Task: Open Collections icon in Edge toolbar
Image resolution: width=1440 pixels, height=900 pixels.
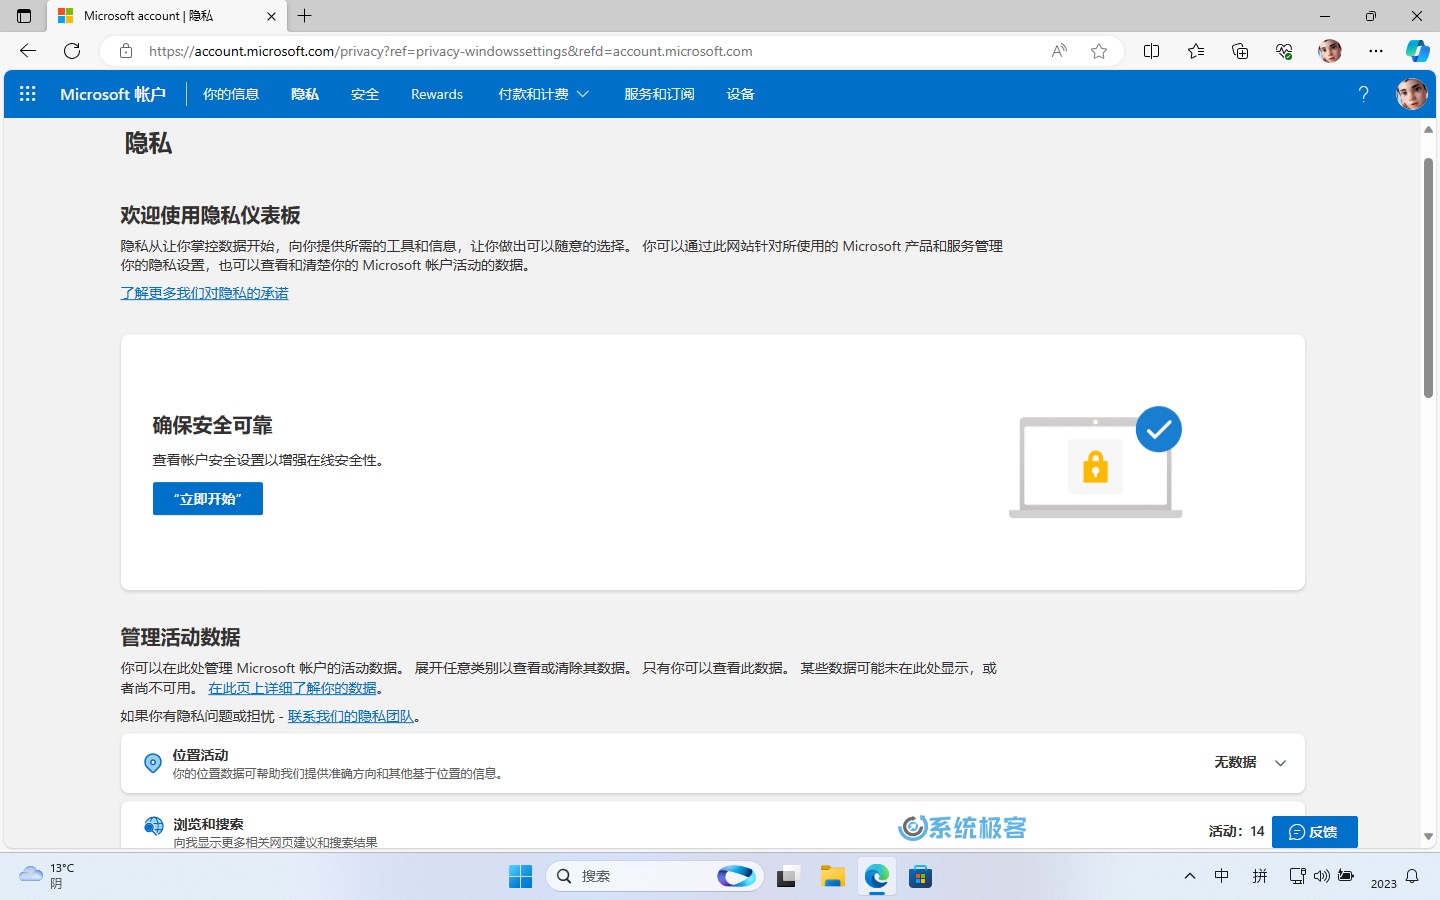Action: coord(1240,51)
